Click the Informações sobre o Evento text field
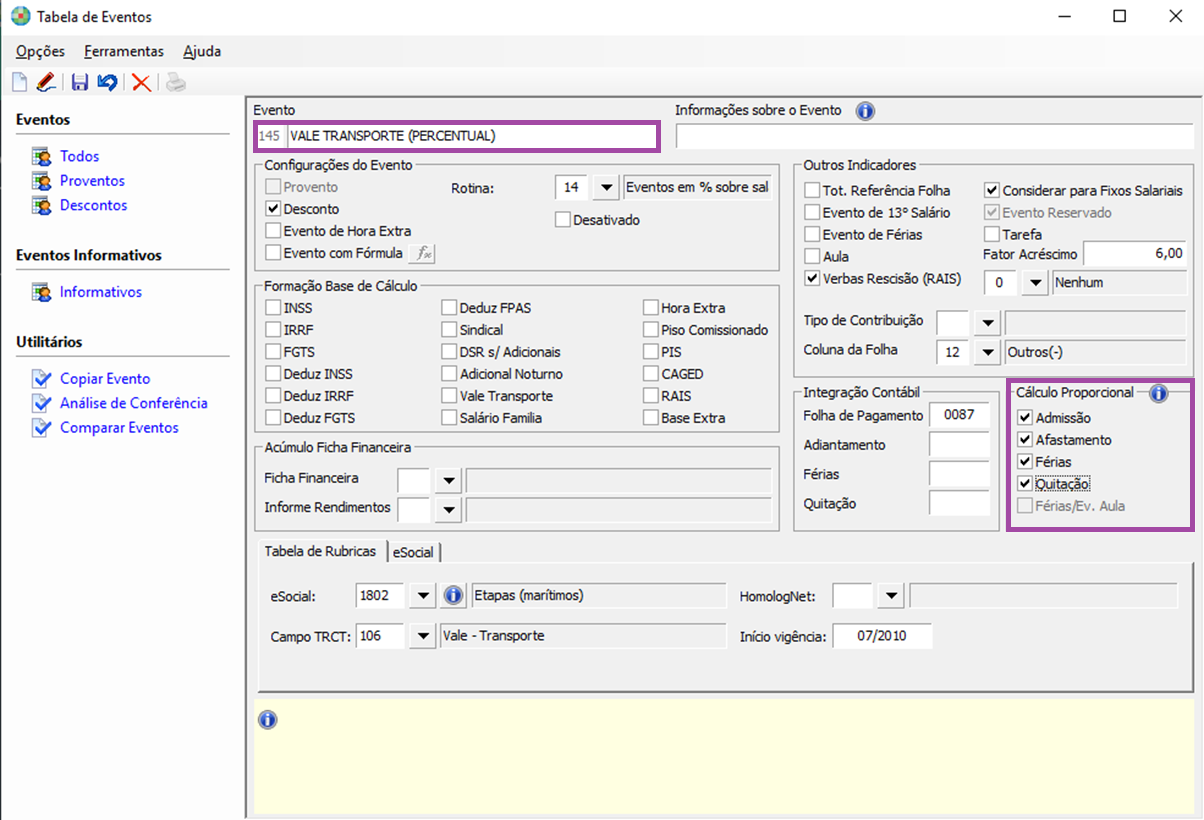This screenshot has height=820, width=1204. click(934, 136)
